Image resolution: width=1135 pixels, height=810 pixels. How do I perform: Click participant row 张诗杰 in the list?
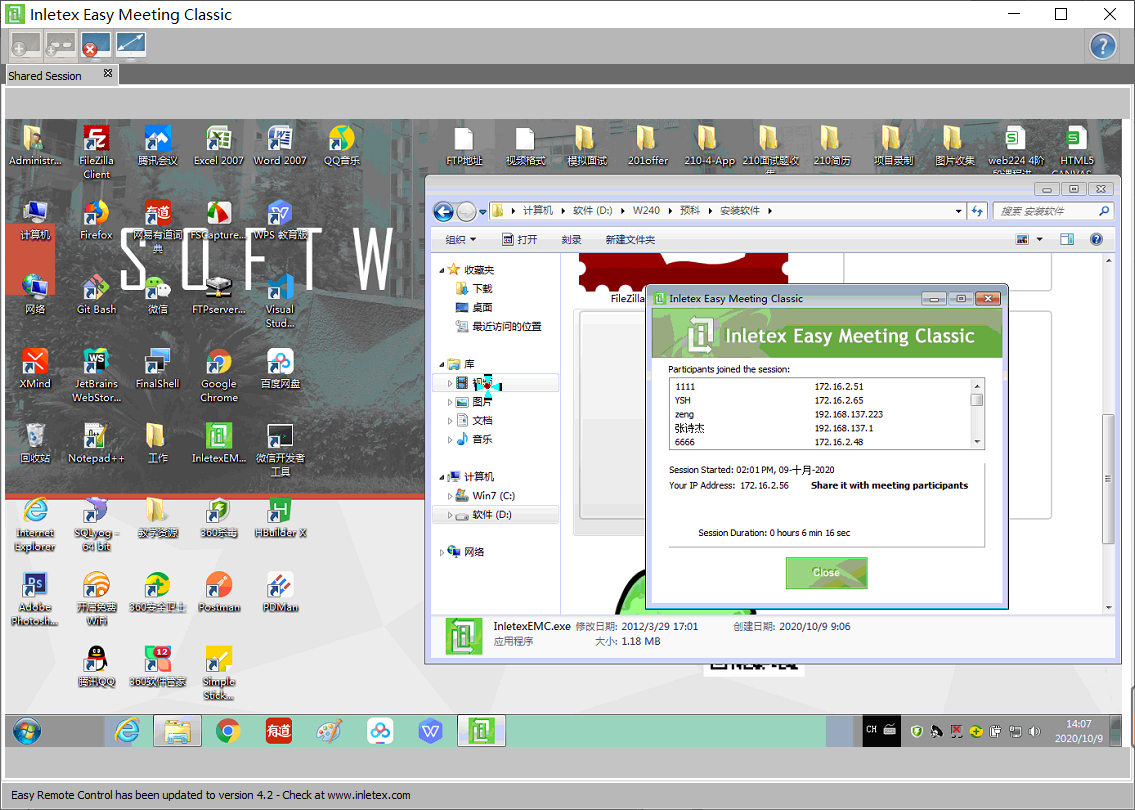click(x=819, y=429)
